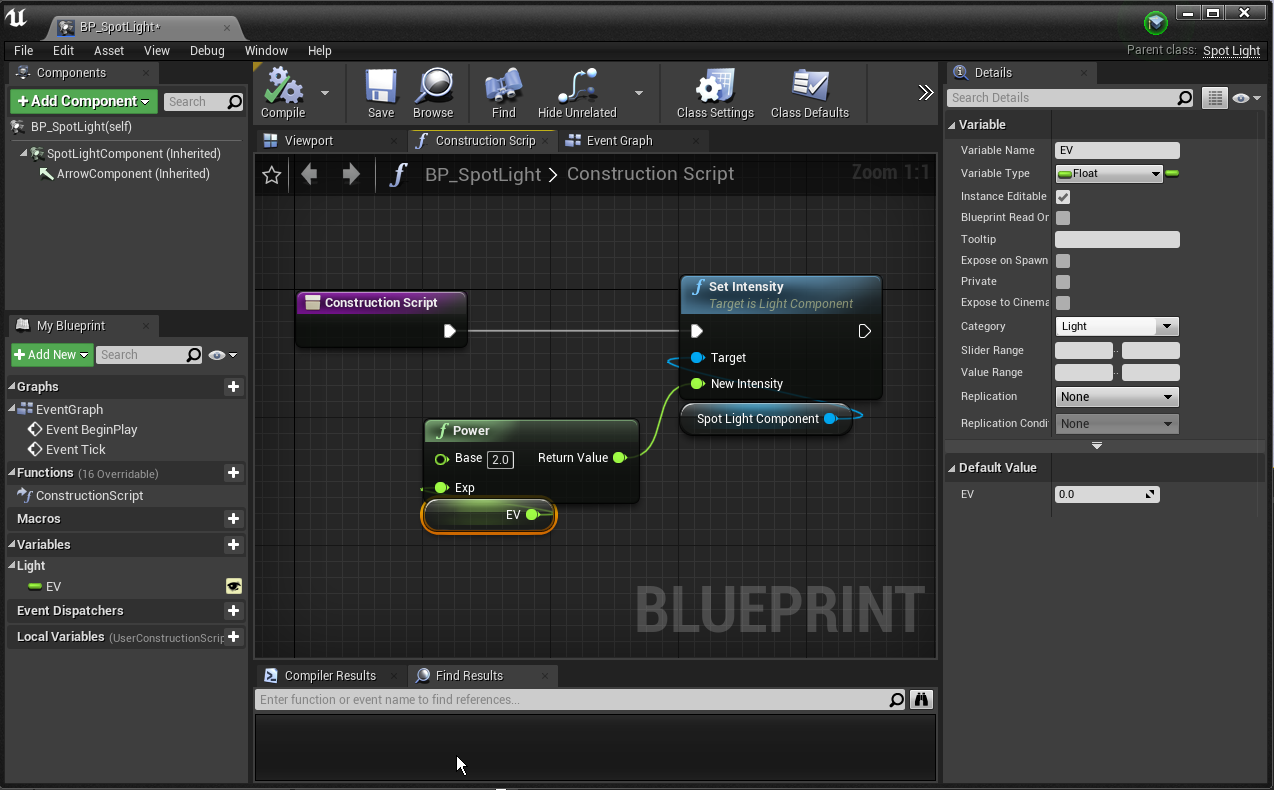
Task: Open Spot Light parent class link
Action: pyautogui.click(x=1231, y=51)
